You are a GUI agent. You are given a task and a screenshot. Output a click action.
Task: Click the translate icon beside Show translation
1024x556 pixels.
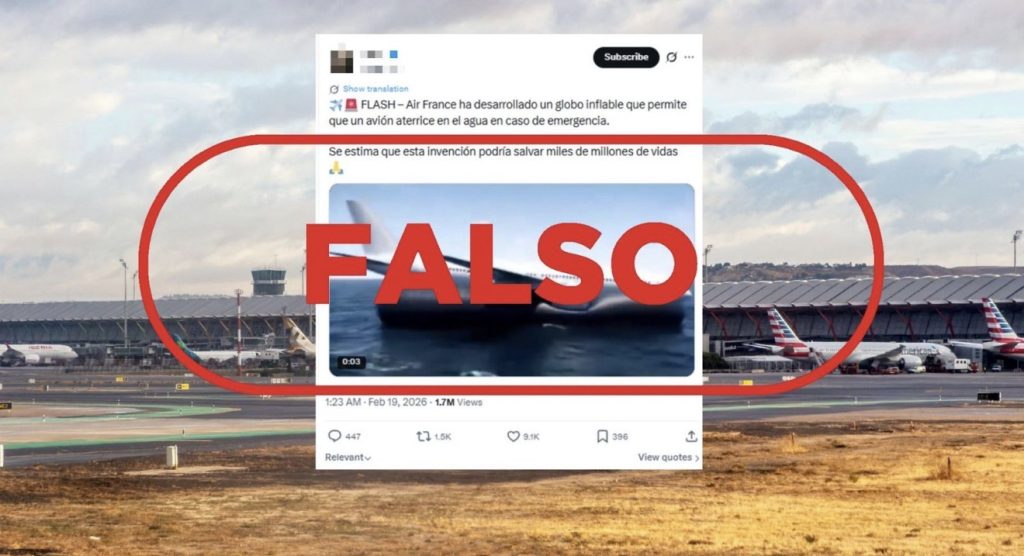pos(334,90)
